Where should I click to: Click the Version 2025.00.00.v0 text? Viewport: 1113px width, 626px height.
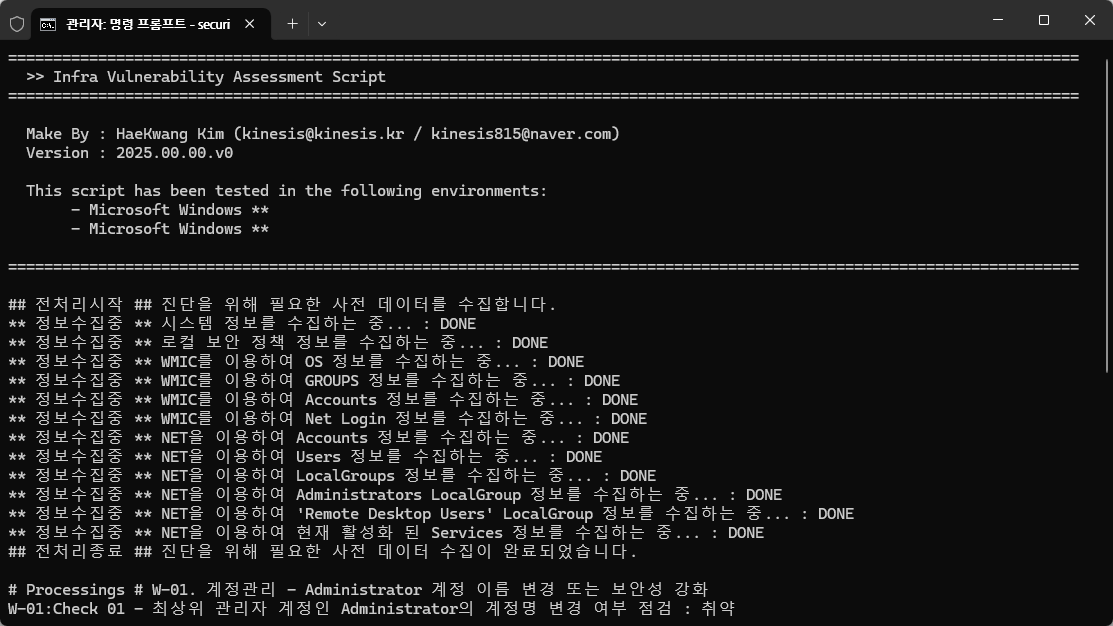point(129,152)
